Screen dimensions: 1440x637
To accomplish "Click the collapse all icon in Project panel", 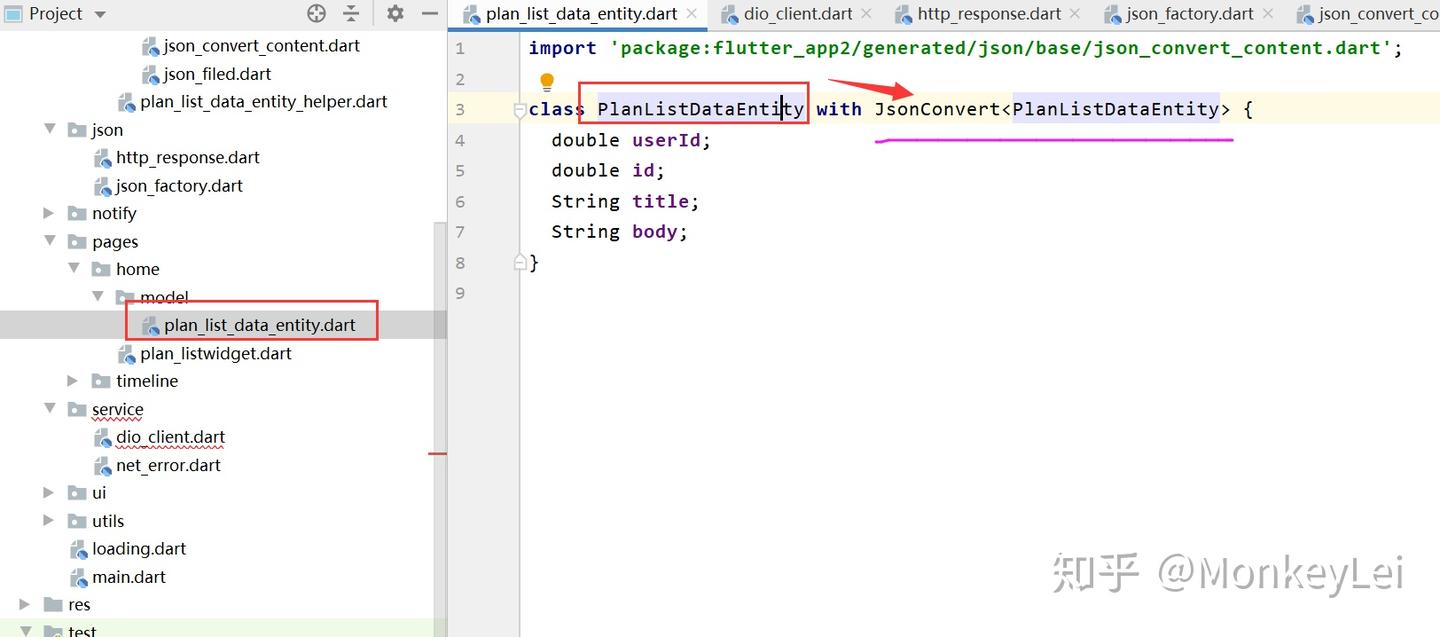I will (x=351, y=13).
